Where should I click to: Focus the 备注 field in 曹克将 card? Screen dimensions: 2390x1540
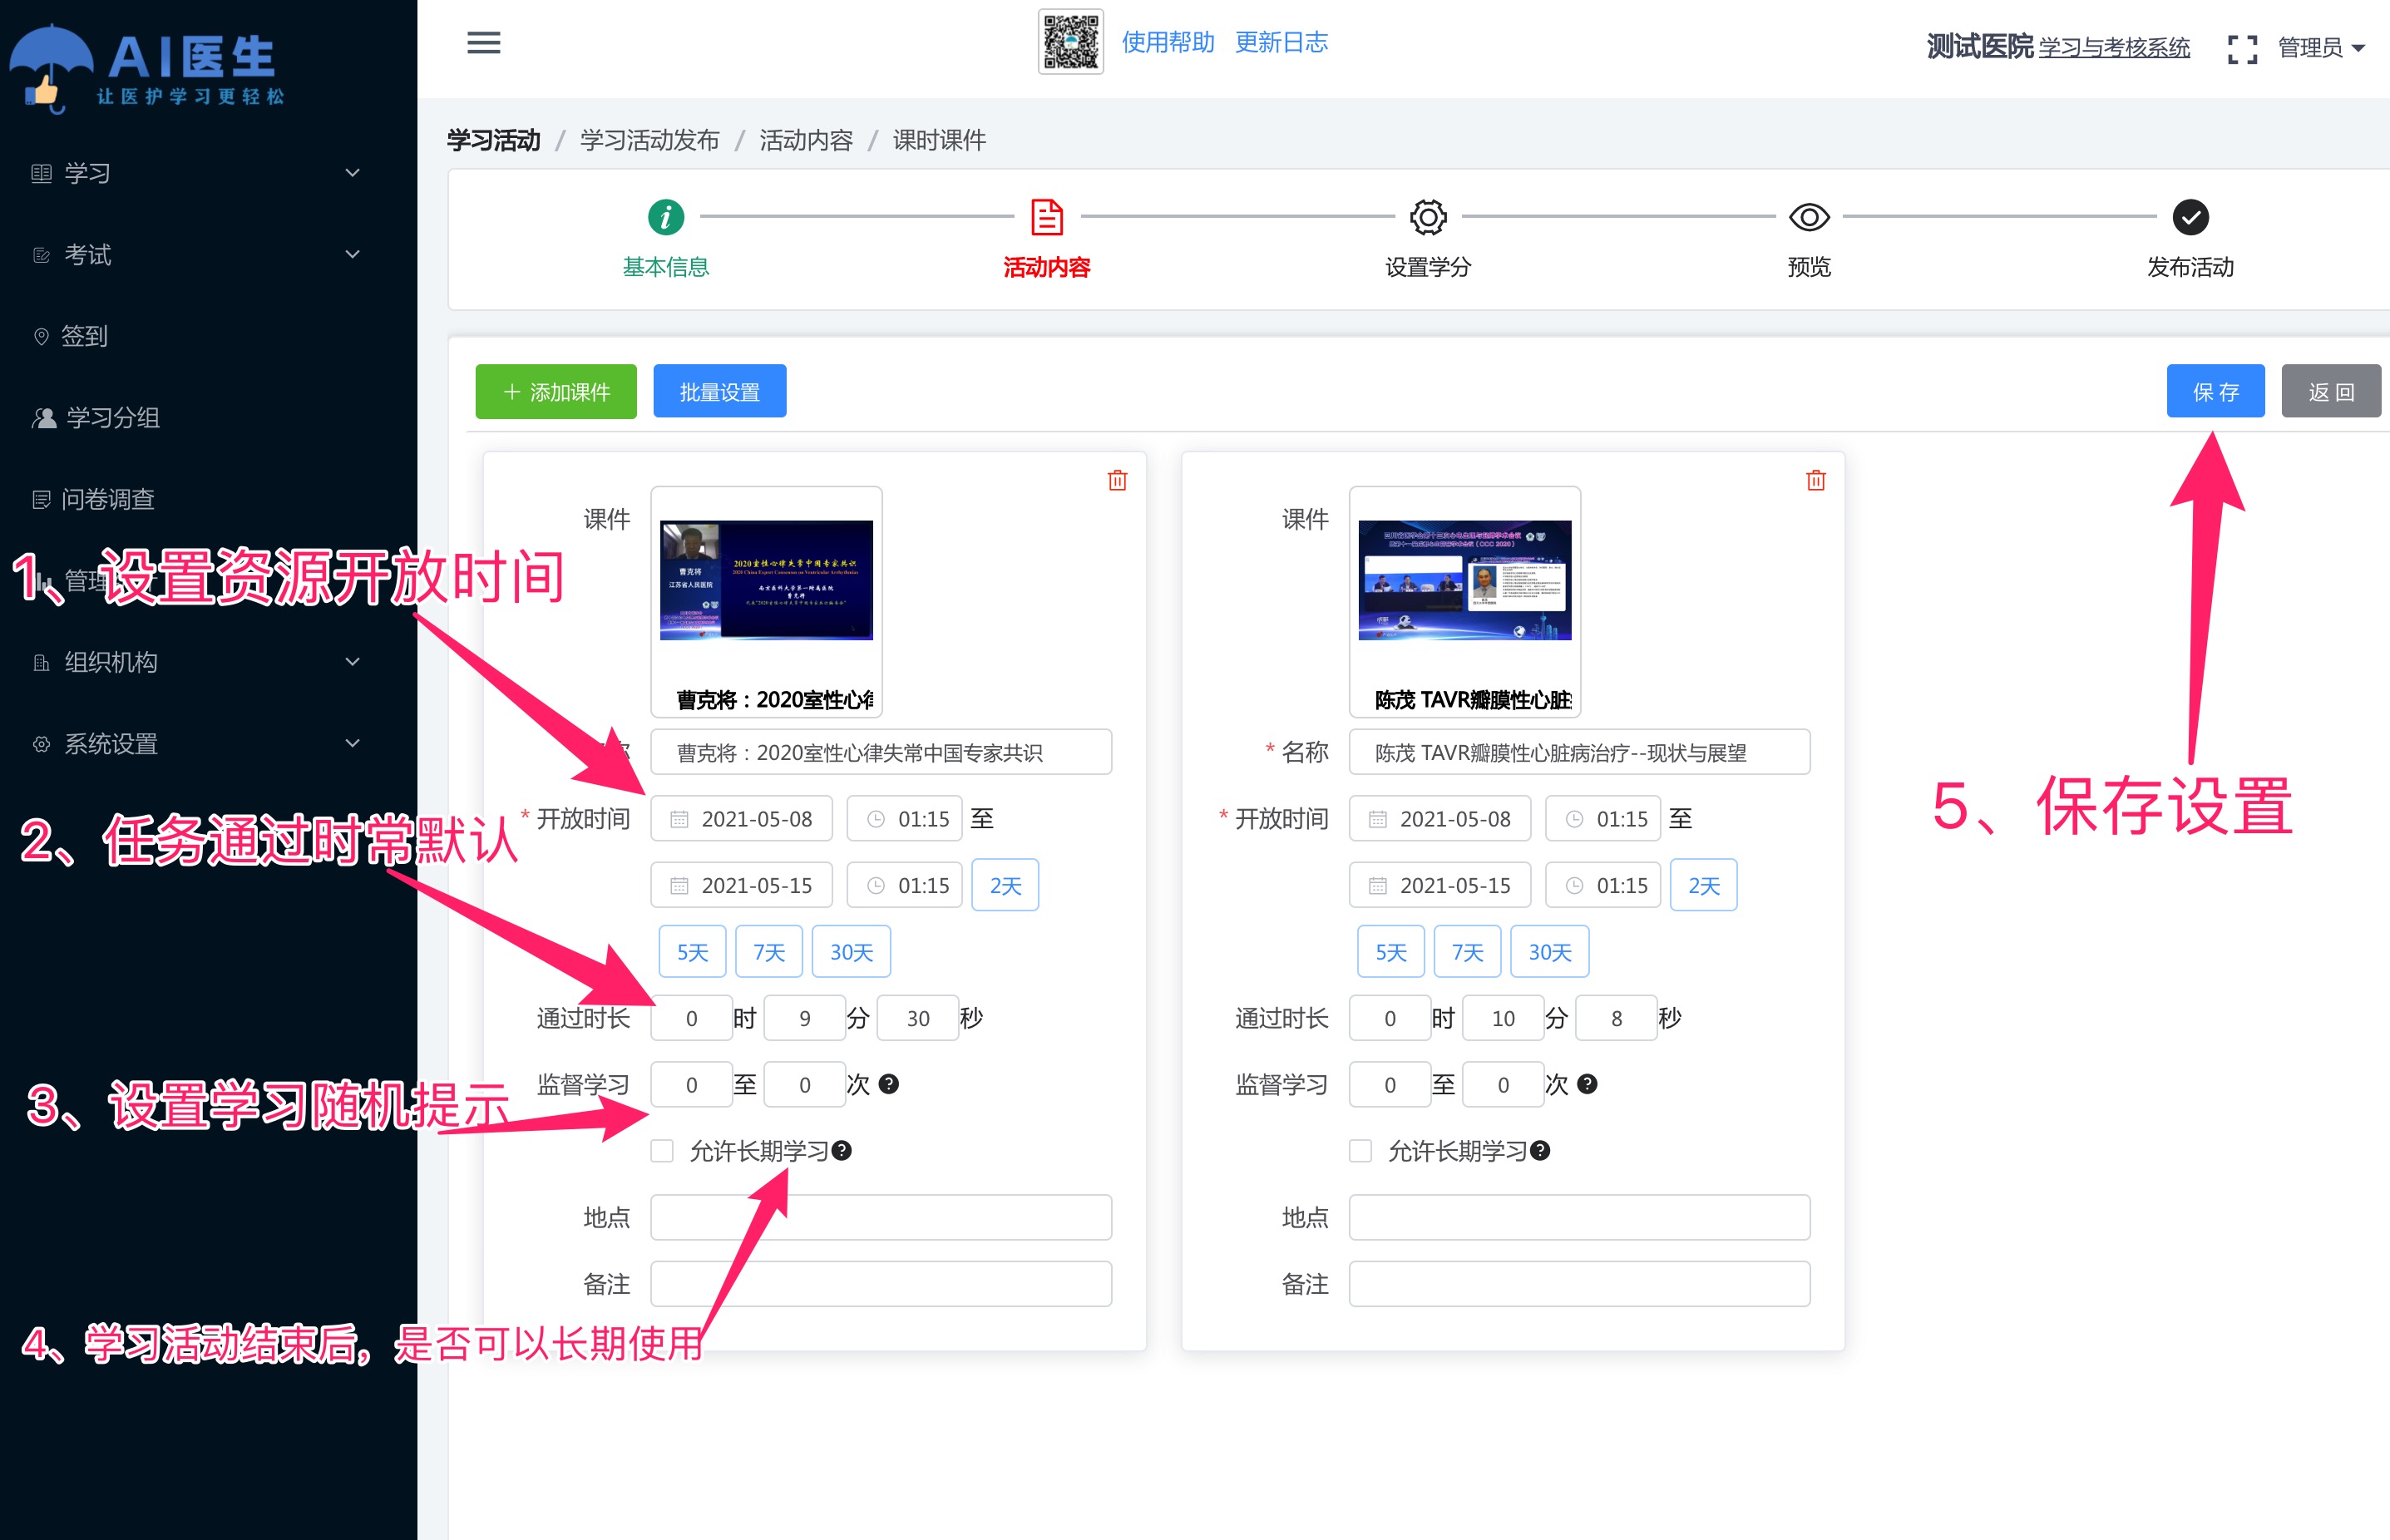tap(881, 1284)
